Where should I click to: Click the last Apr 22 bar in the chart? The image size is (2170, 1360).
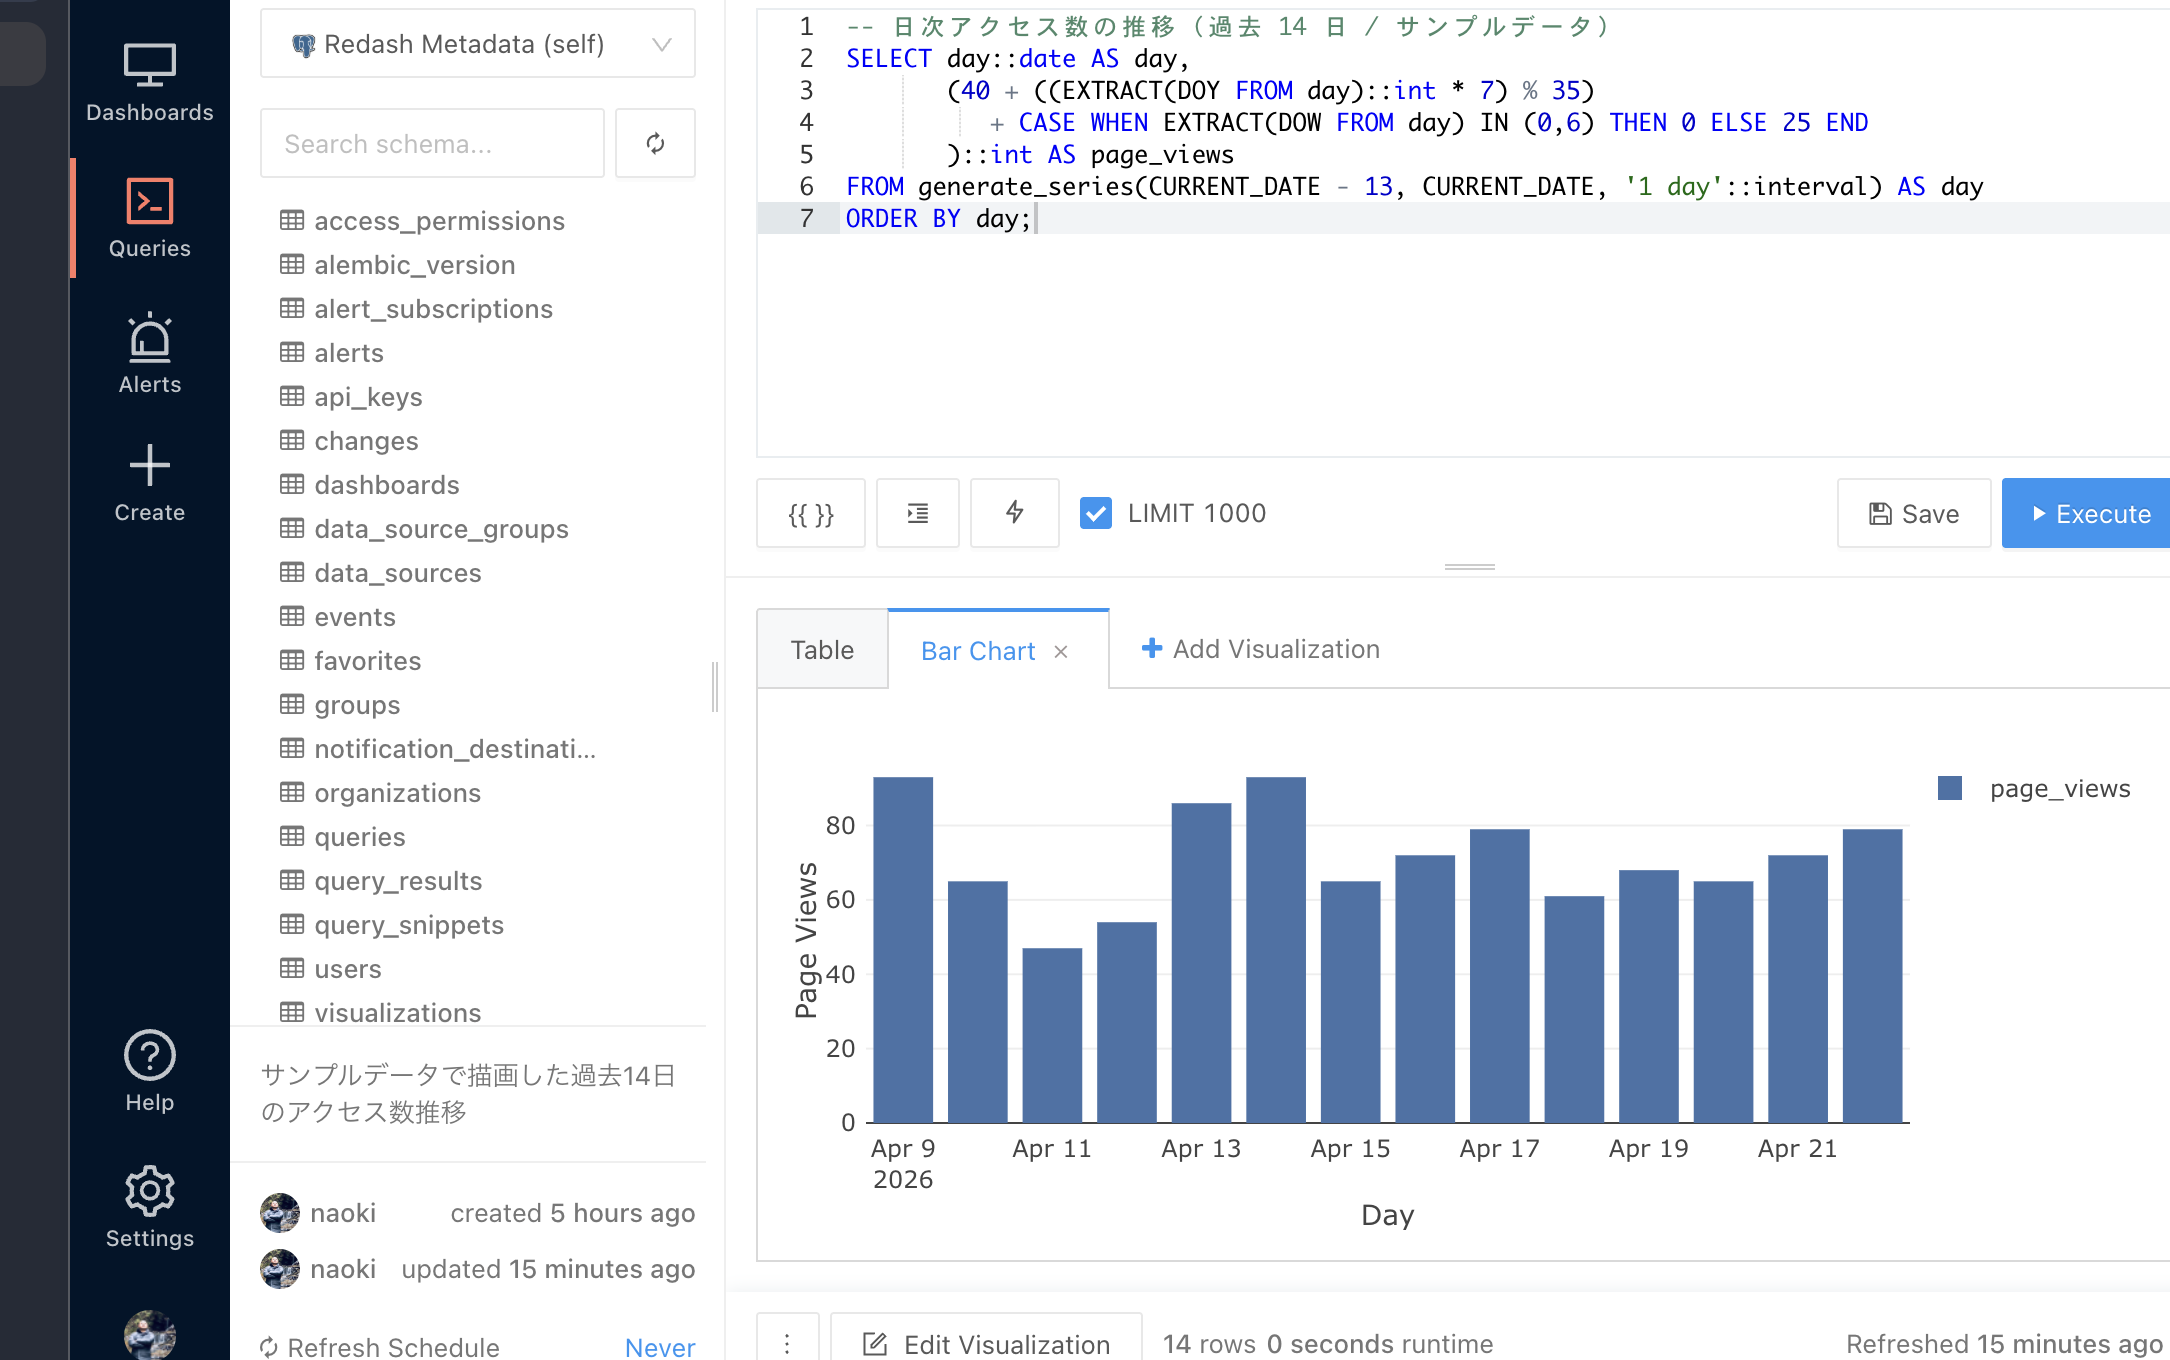tap(1873, 975)
